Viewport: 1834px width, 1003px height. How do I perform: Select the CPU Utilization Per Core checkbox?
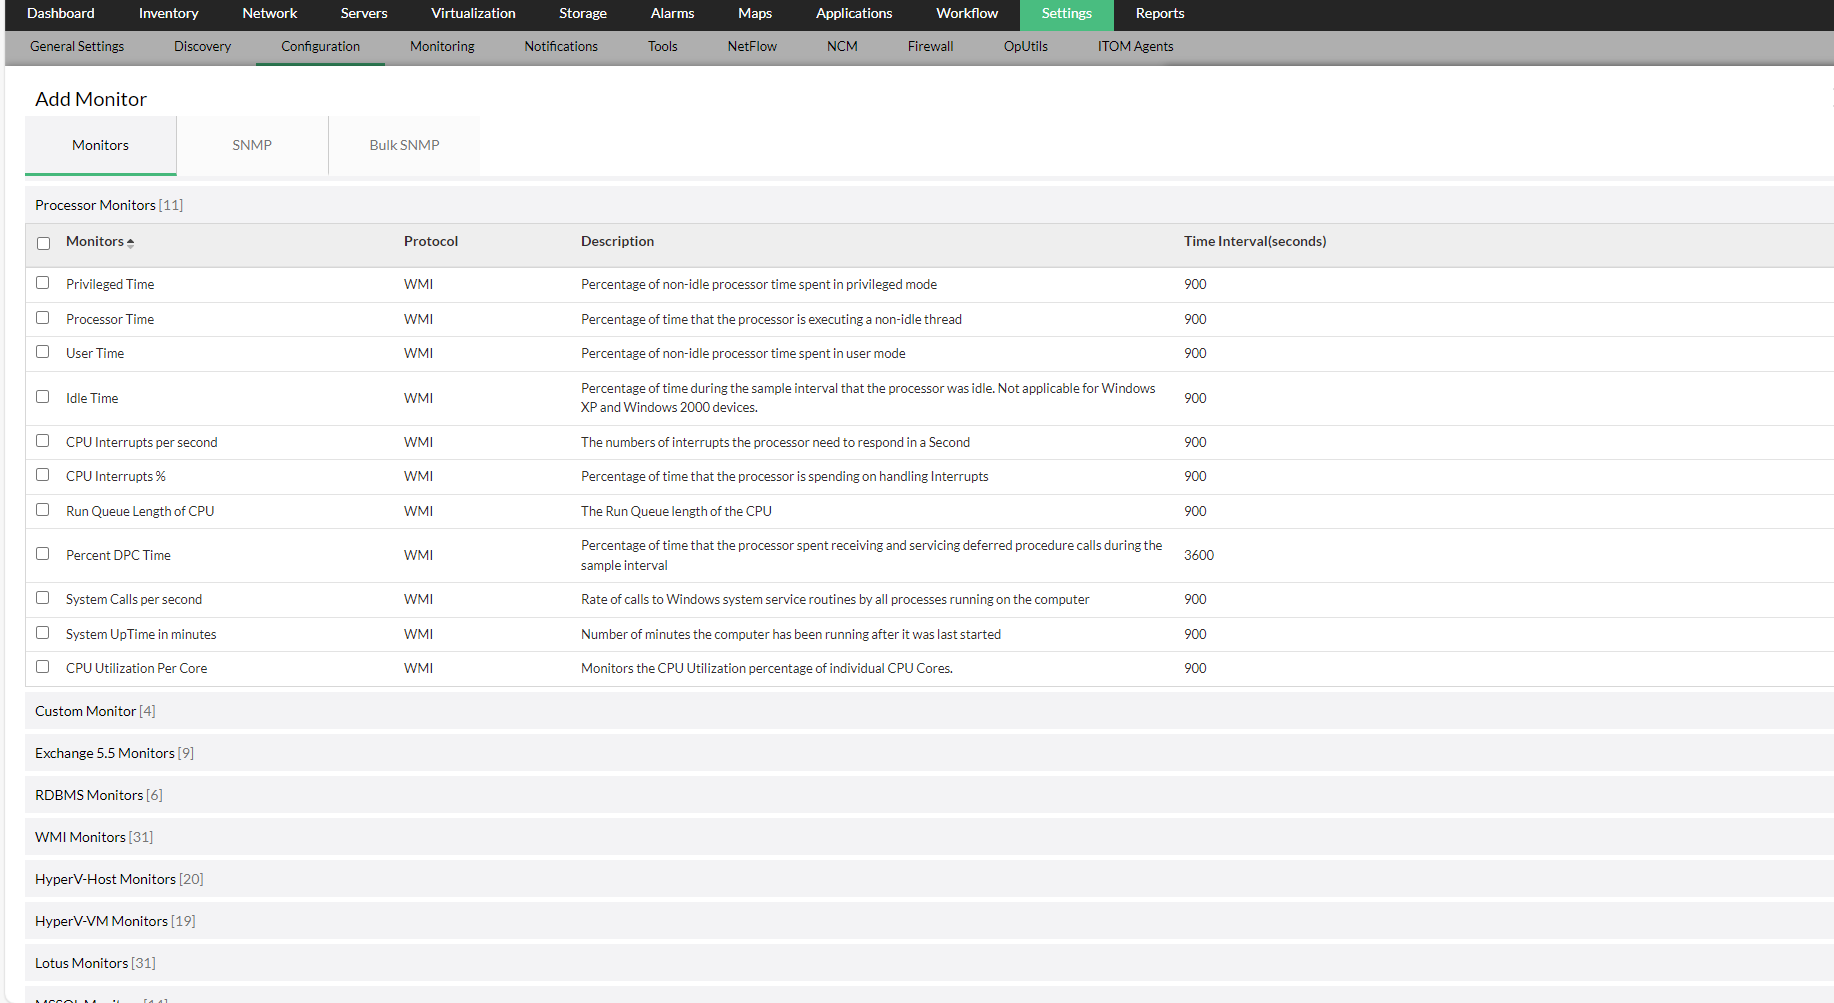pyautogui.click(x=42, y=666)
